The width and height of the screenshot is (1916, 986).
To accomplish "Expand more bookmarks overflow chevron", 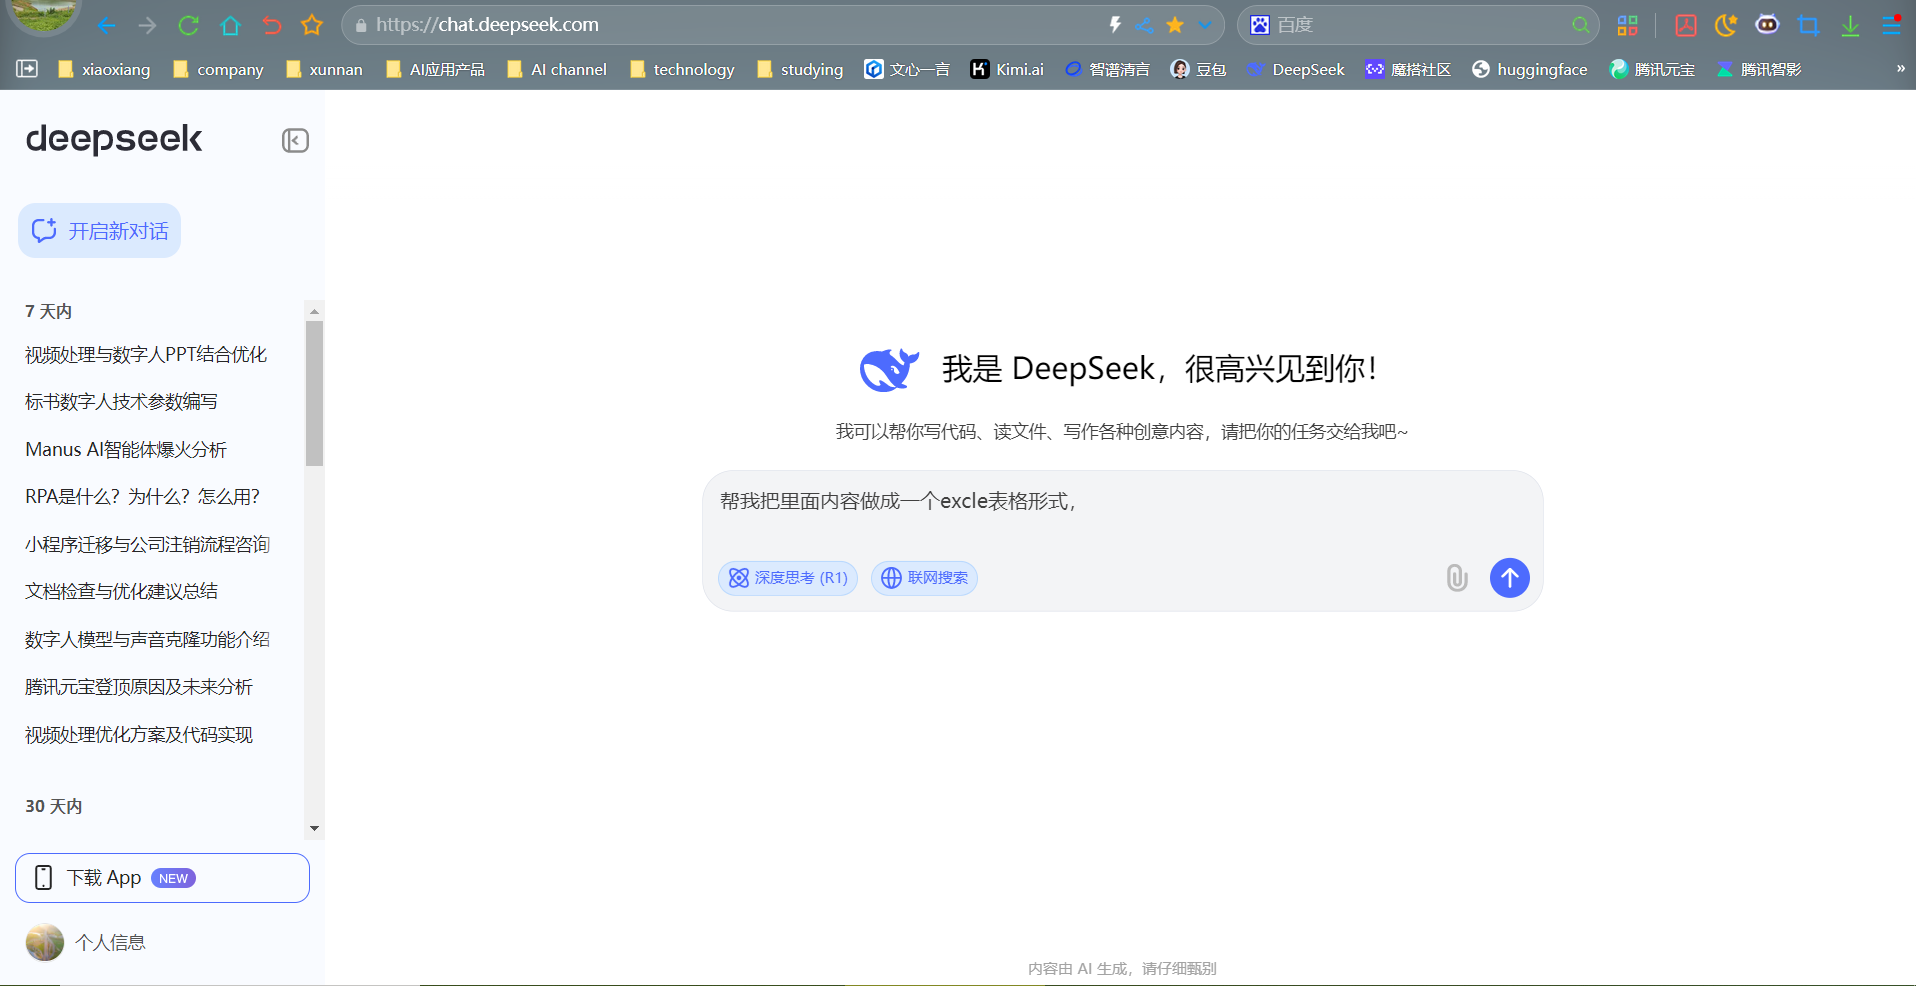I will click(x=1900, y=69).
